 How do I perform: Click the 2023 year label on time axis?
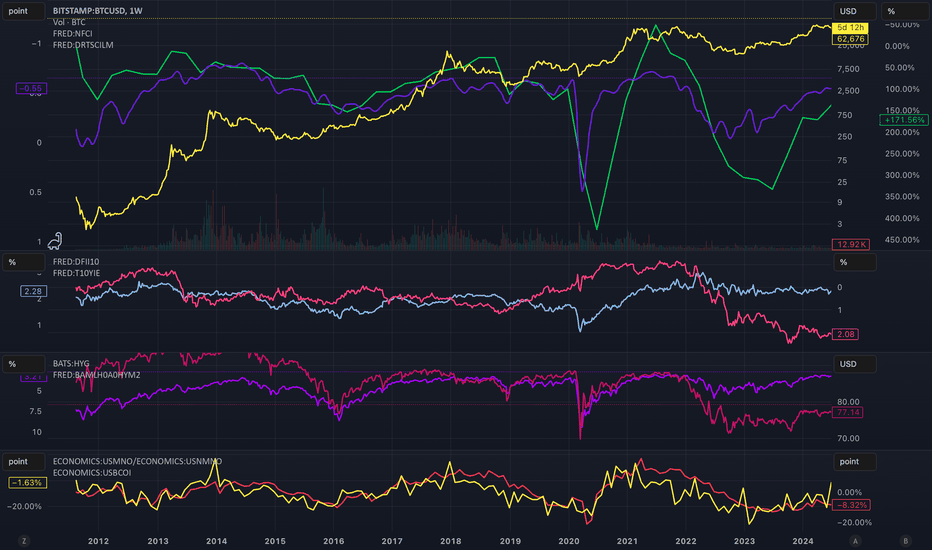(x=744, y=541)
